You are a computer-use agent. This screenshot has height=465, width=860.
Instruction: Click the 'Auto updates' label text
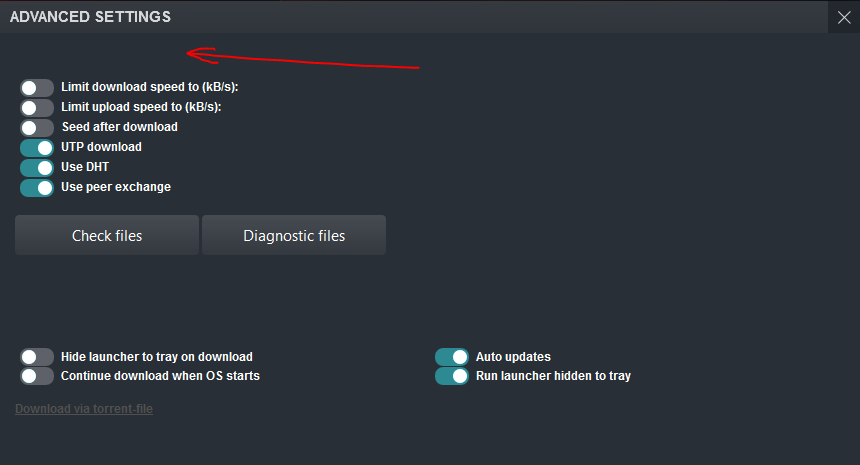coord(513,357)
